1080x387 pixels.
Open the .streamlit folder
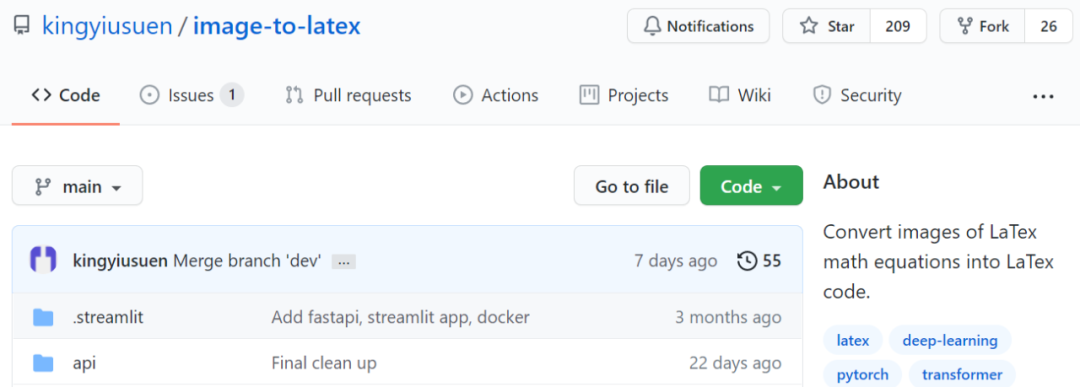coord(108,317)
